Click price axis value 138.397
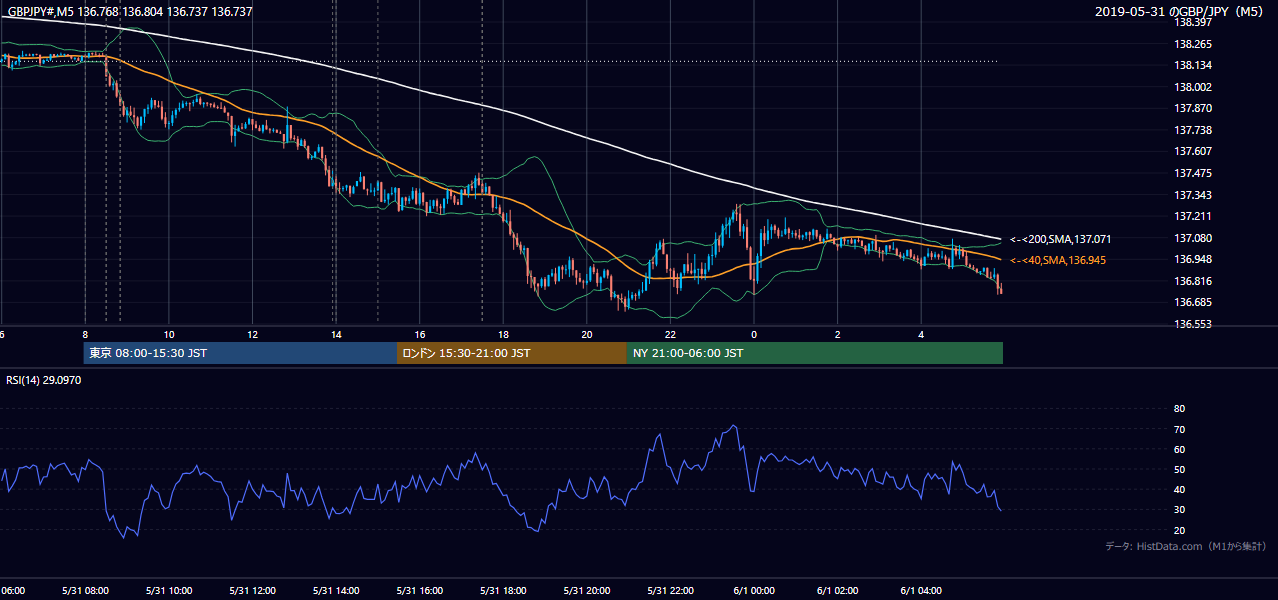Image resolution: width=1278 pixels, height=600 pixels. click(x=1192, y=22)
